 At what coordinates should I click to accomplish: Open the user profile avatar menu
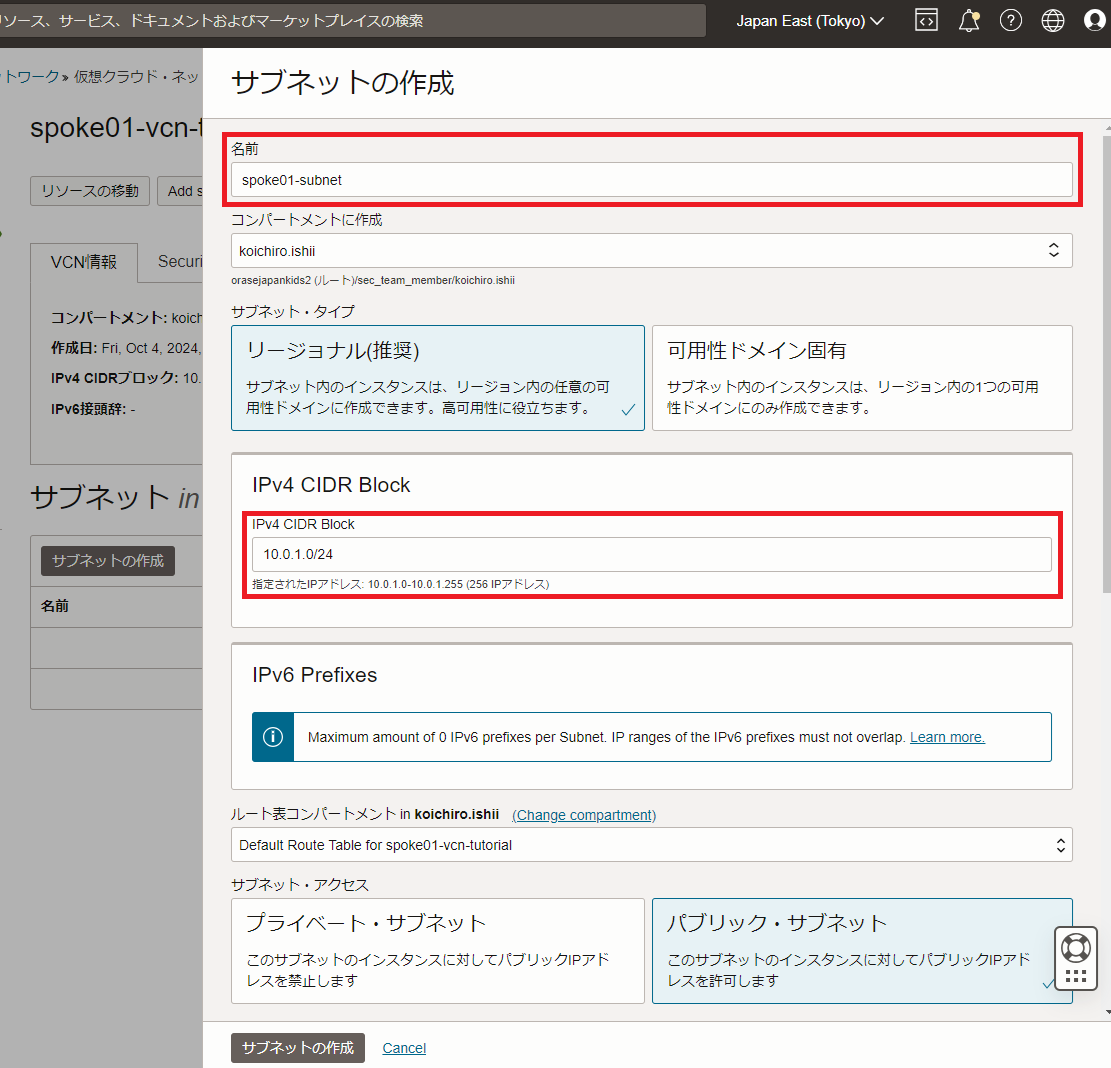click(x=1094, y=19)
